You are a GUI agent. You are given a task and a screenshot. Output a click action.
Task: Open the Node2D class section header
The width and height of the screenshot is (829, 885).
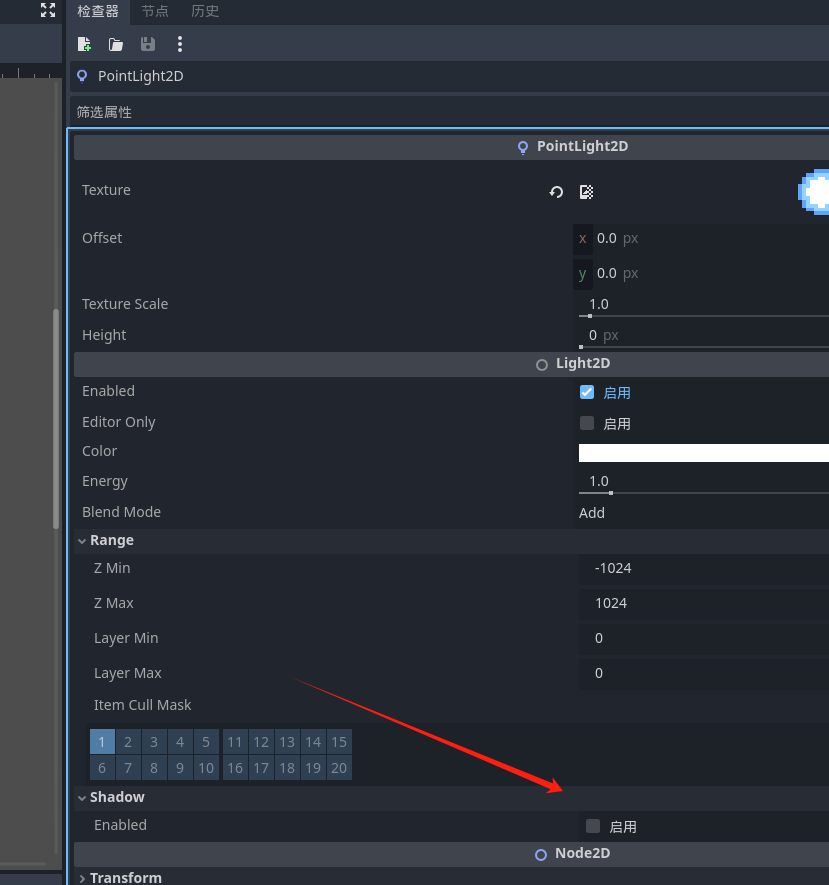pos(451,854)
